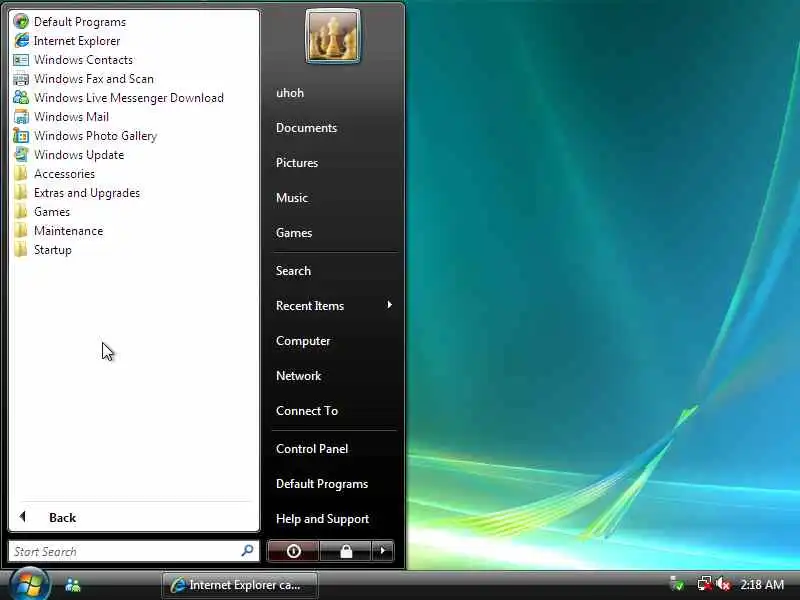Screen dimensions: 800x600
Task: Click the Default Programs icon in the programs list
Action: coord(21,21)
